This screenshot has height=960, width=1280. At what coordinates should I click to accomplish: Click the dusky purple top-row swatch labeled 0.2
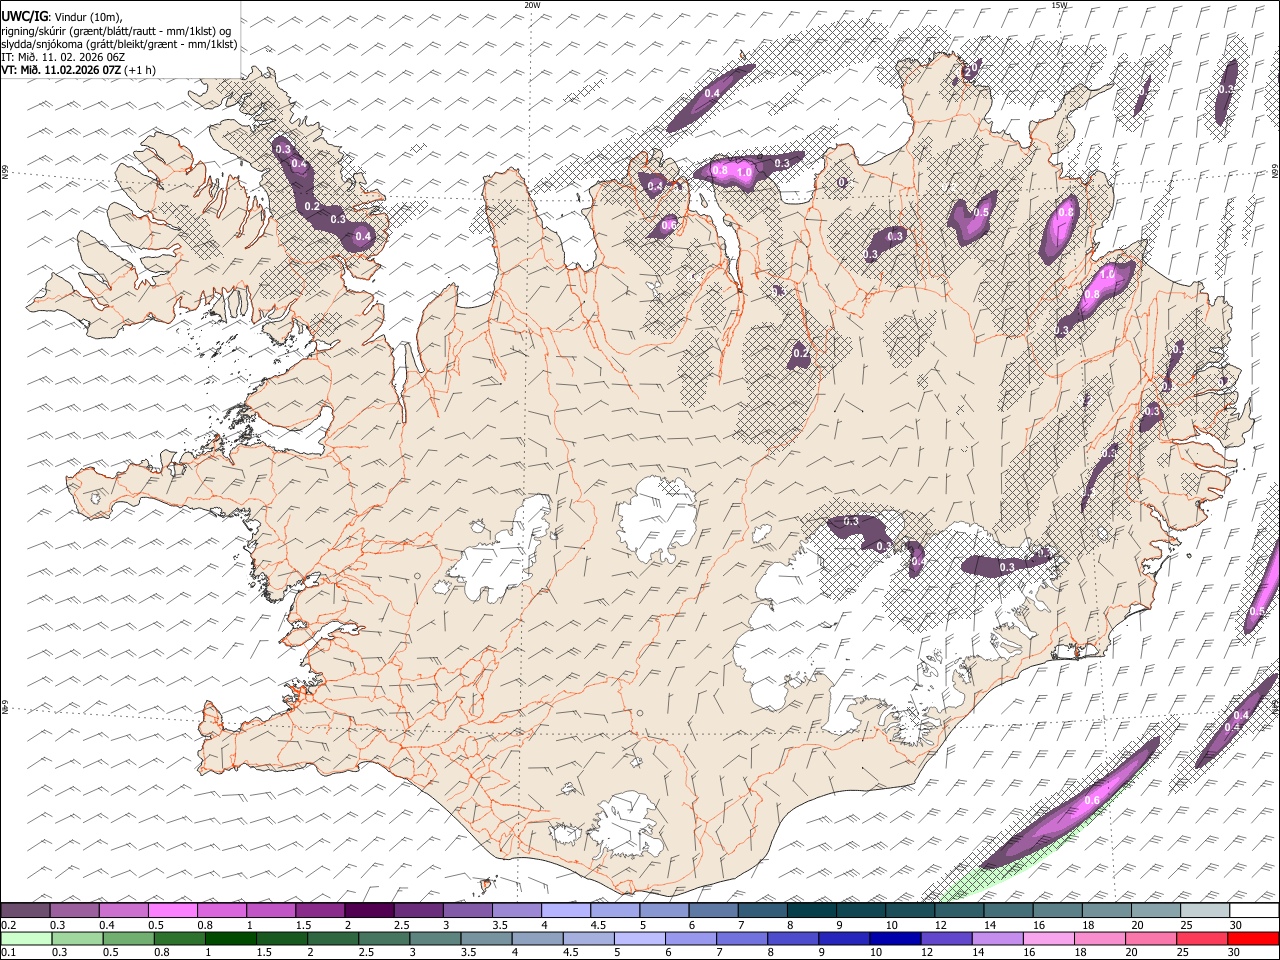(x=25, y=910)
